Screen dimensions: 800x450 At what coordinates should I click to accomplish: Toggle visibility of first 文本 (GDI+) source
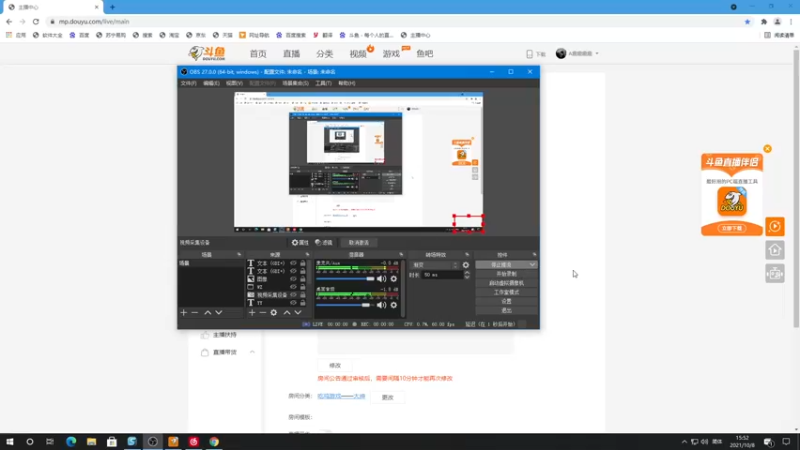click(293, 263)
